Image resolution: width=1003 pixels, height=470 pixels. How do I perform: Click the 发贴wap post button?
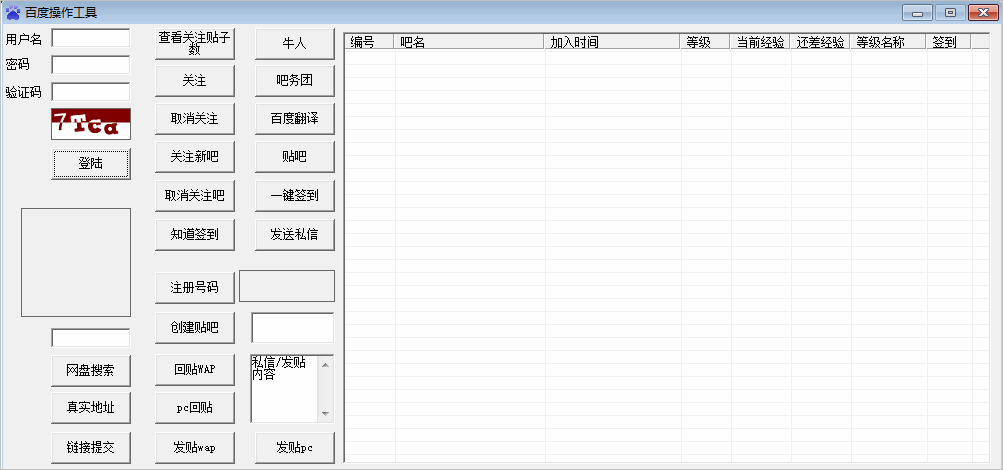[x=195, y=448]
